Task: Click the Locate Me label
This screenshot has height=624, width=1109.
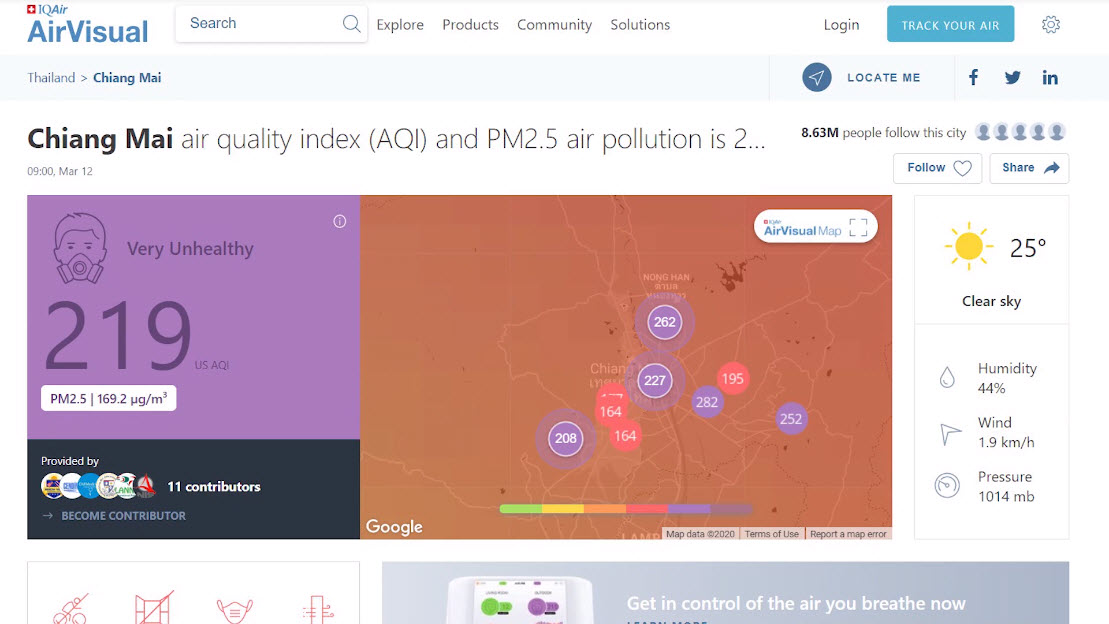Action: pyautogui.click(x=883, y=78)
